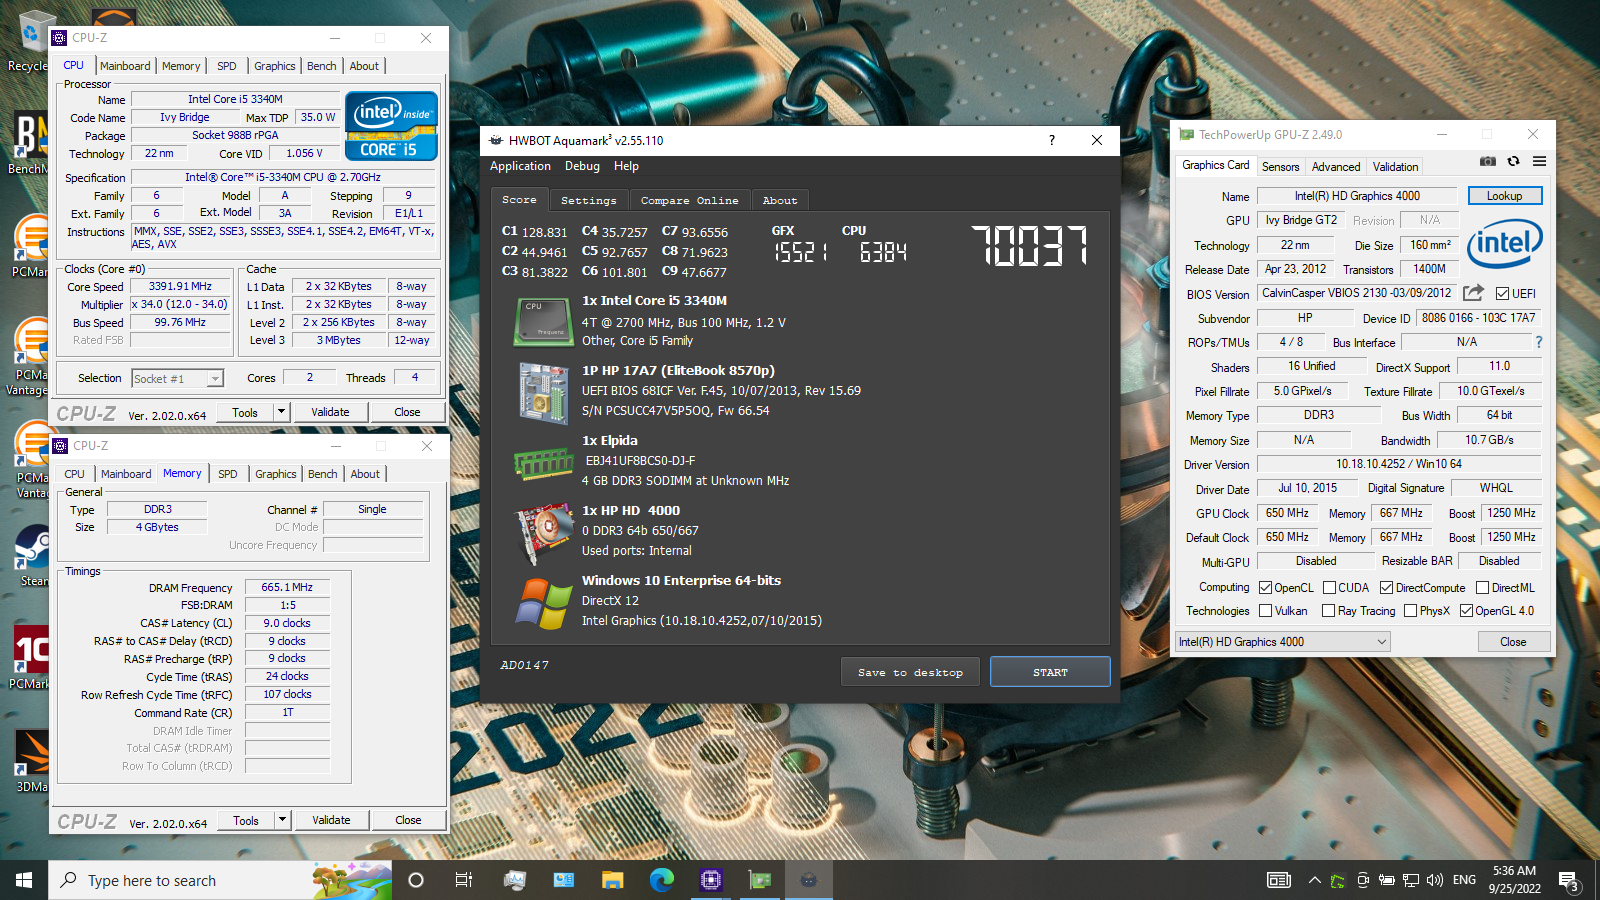Open the notification center icon
The width and height of the screenshot is (1600, 900).
tap(1570, 880)
